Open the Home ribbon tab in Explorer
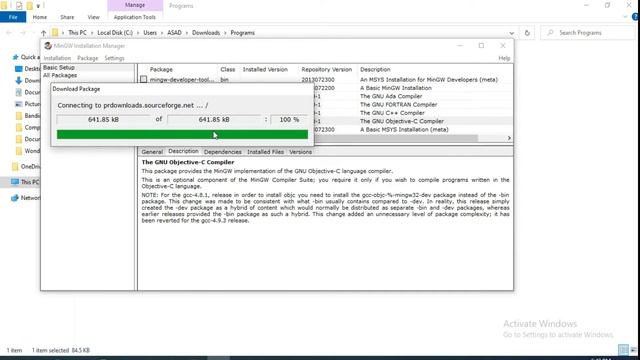 coord(40,17)
